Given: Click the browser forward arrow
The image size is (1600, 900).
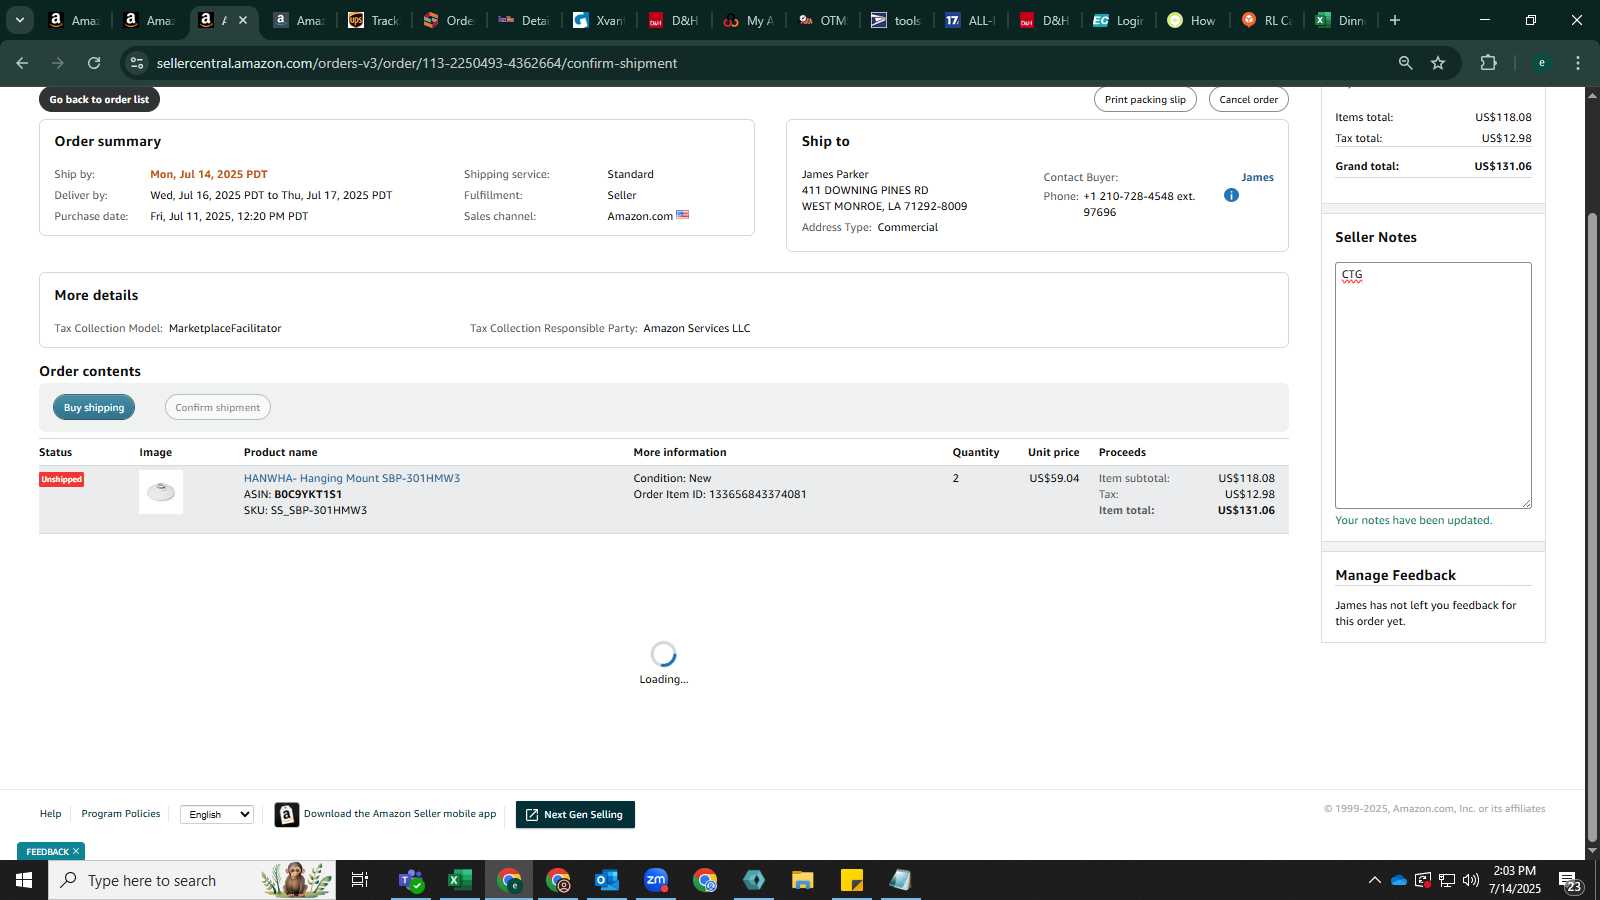Looking at the screenshot, I should 58,63.
